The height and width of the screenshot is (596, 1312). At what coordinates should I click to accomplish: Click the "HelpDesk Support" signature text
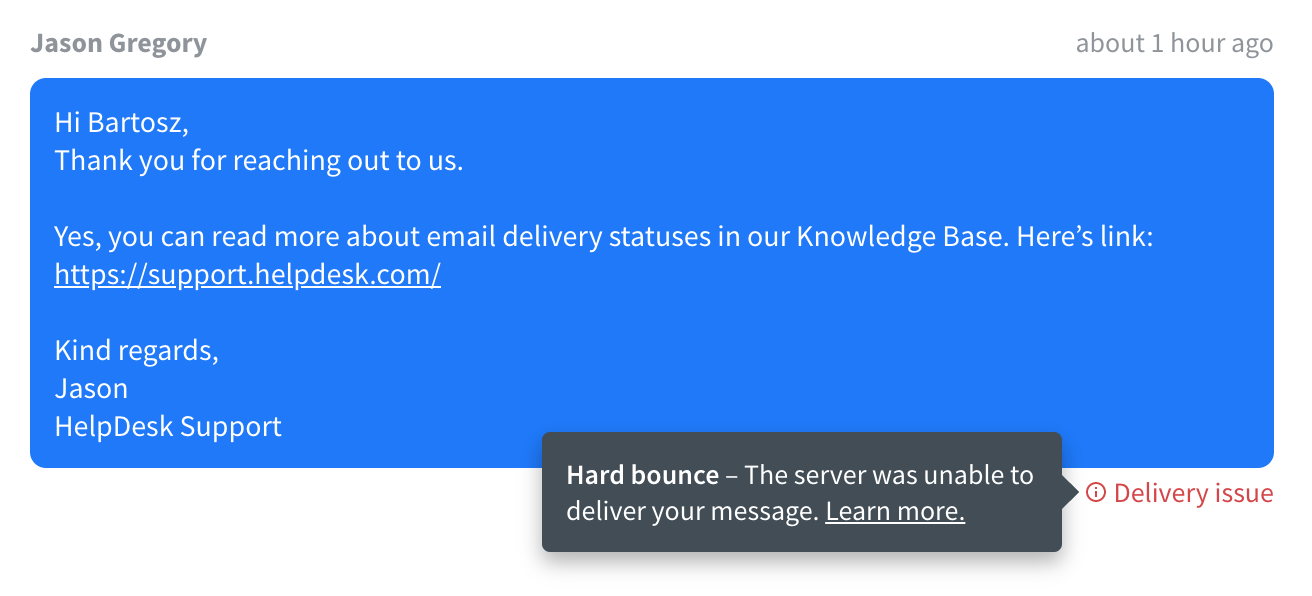(168, 427)
